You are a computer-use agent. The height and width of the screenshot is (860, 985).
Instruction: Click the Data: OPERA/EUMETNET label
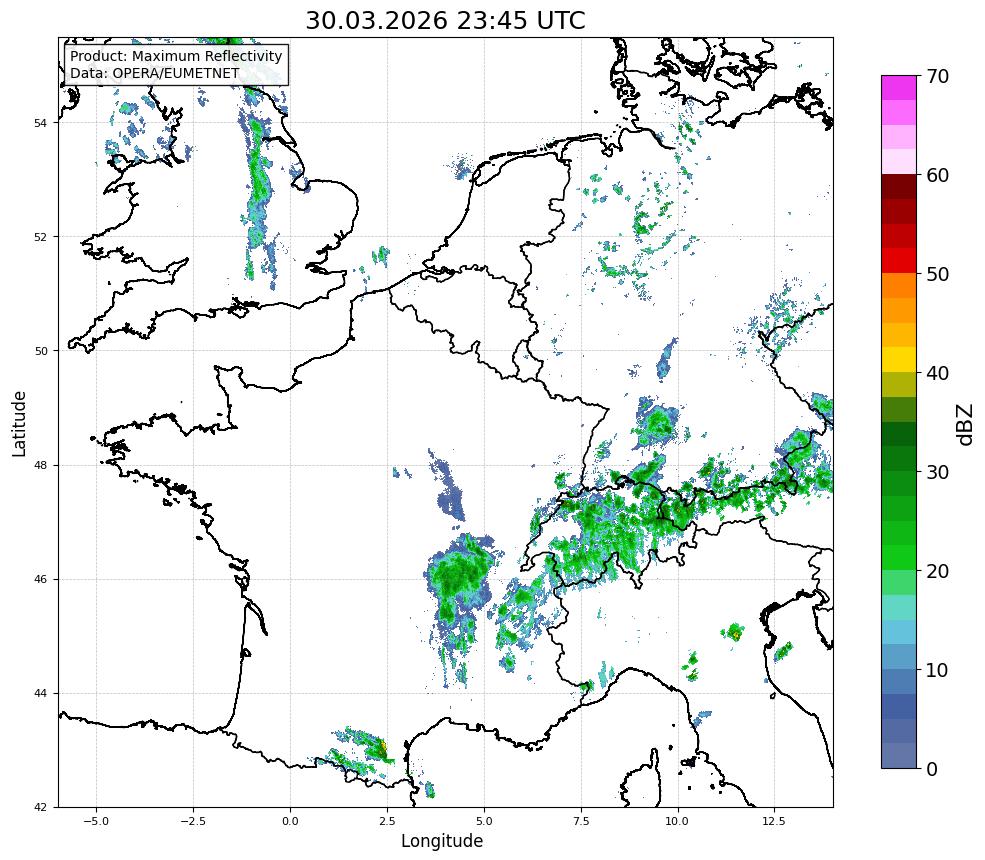pyautogui.click(x=155, y=73)
